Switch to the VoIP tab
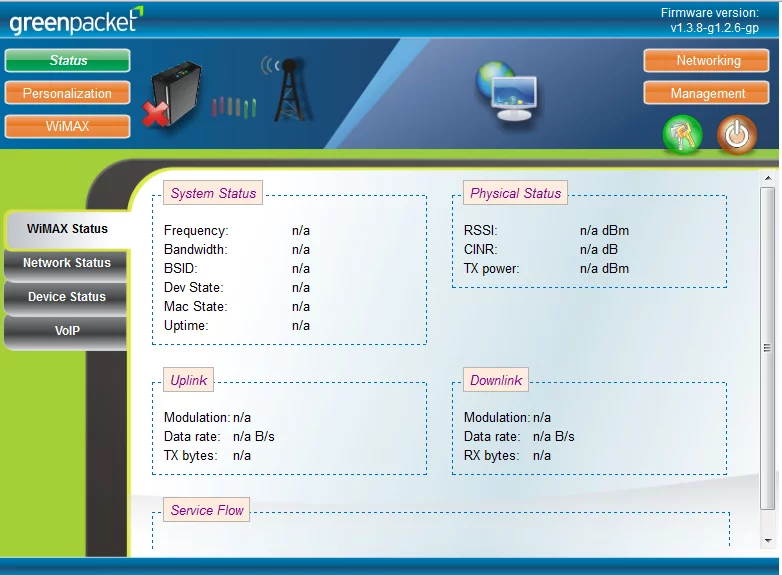782x575 pixels. [x=66, y=331]
